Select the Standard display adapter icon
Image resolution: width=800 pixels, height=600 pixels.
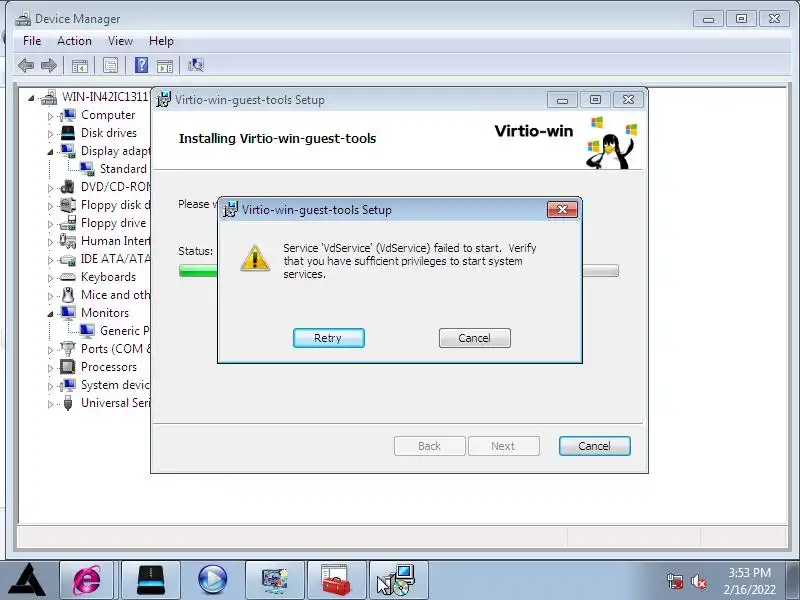(87, 169)
